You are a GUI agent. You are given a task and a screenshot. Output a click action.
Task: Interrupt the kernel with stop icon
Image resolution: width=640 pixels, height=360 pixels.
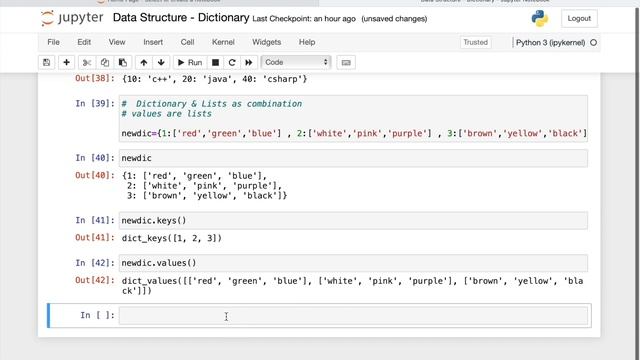click(215, 62)
